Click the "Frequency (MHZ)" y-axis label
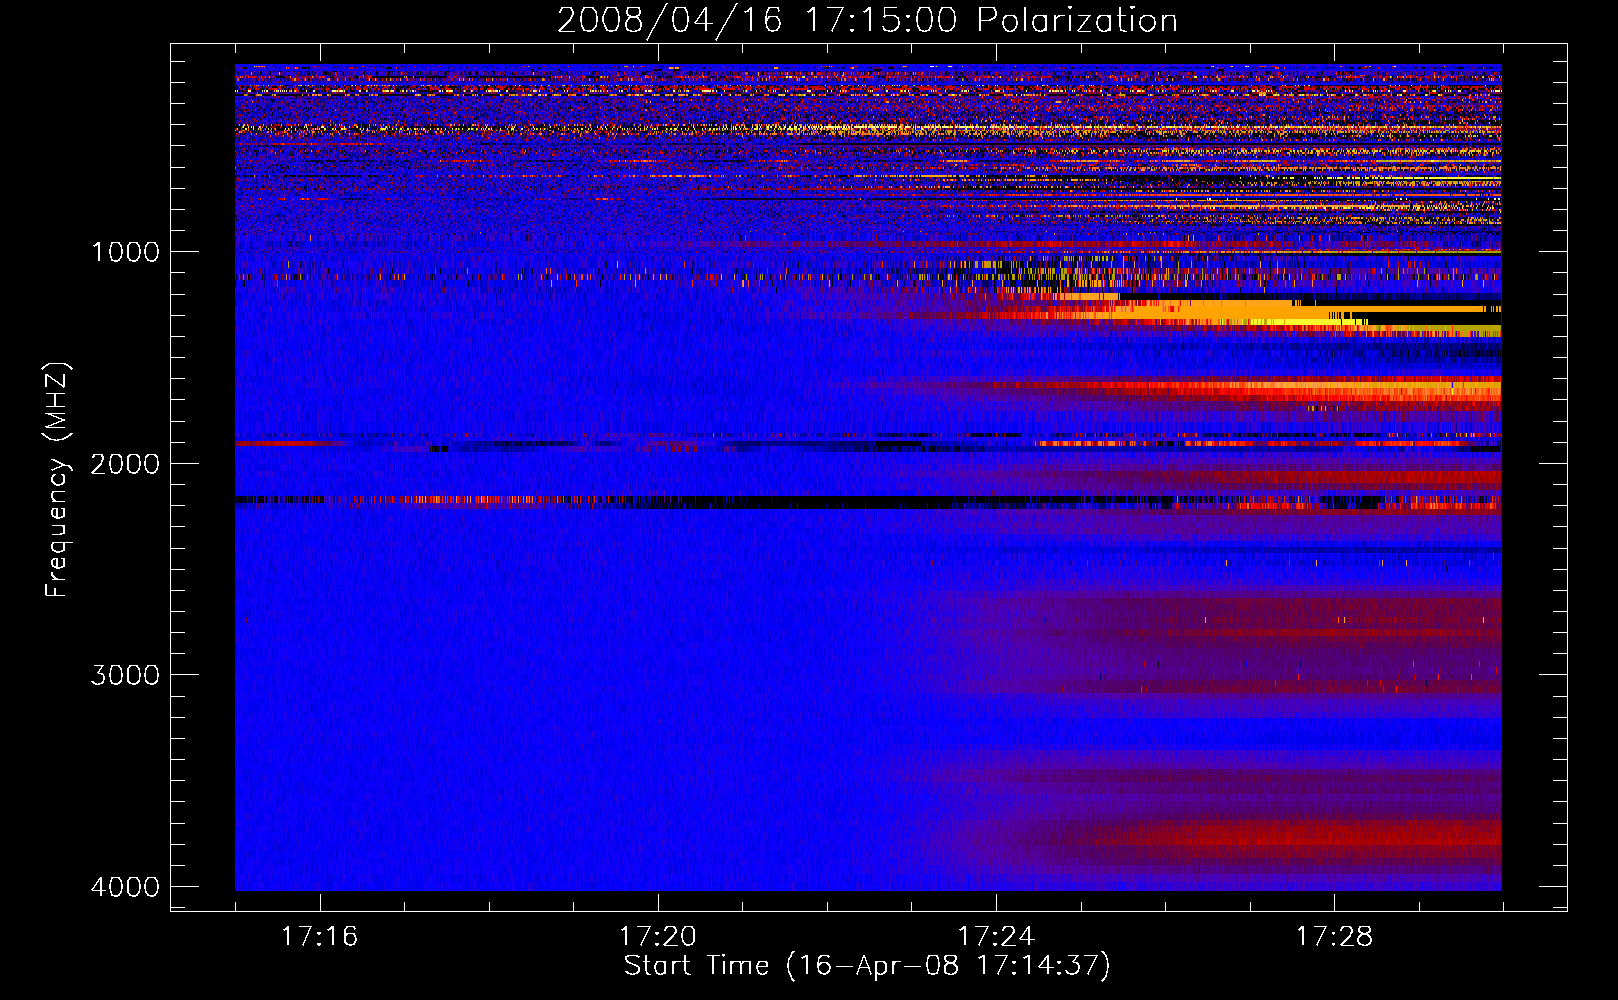Viewport: 1618px width, 1000px height. pyautogui.click(x=56, y=480)
